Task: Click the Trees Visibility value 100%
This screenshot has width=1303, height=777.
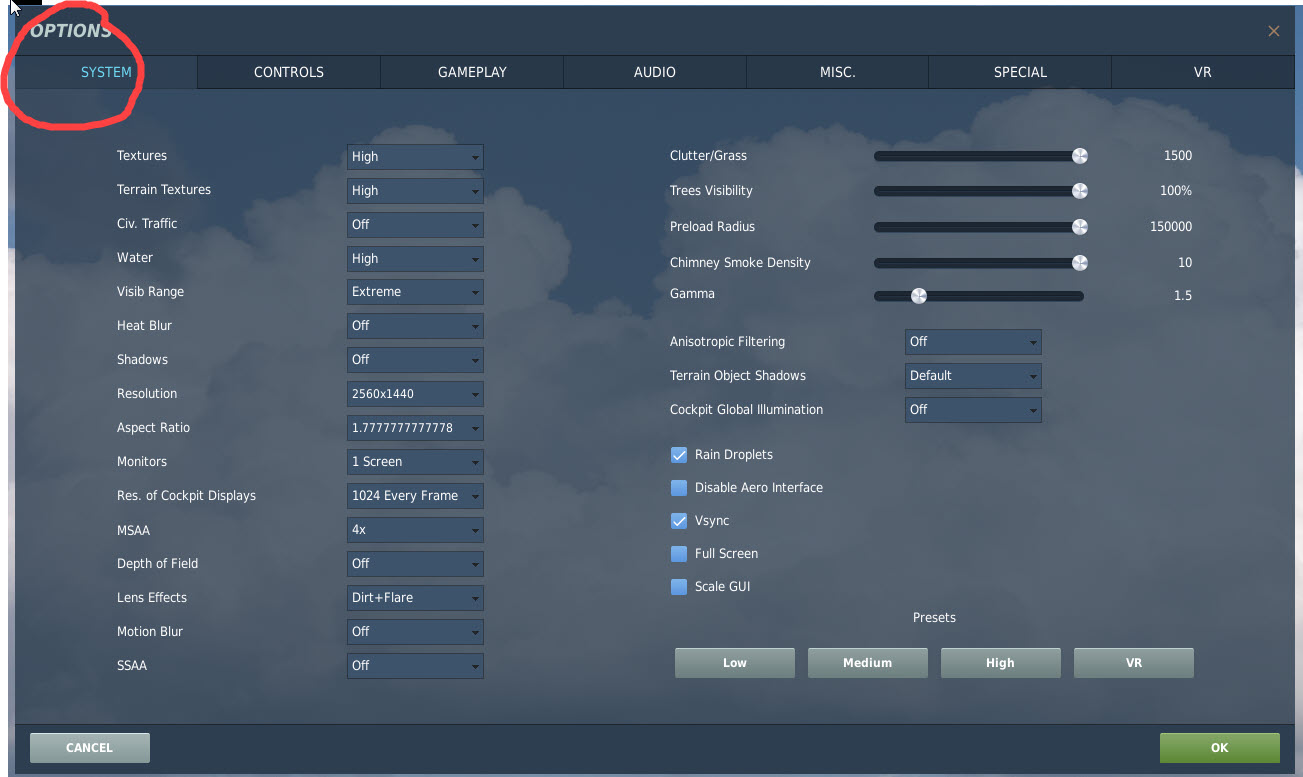Action: pos(1176,191)
